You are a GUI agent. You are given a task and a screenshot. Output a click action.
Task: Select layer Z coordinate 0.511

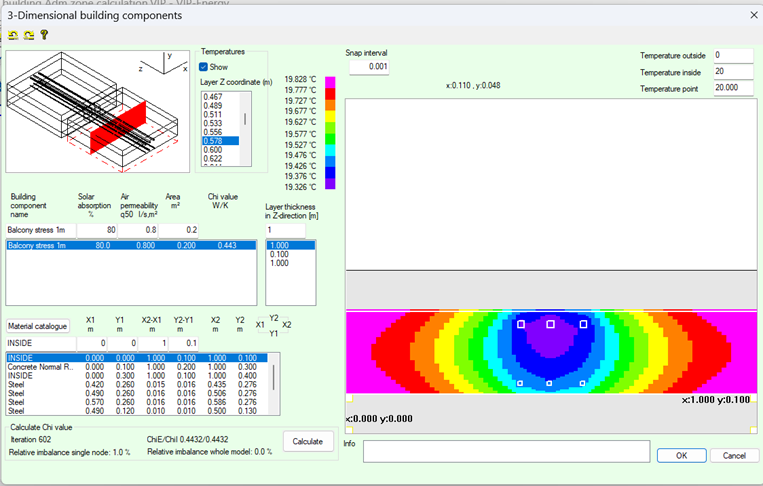point(212,114)
